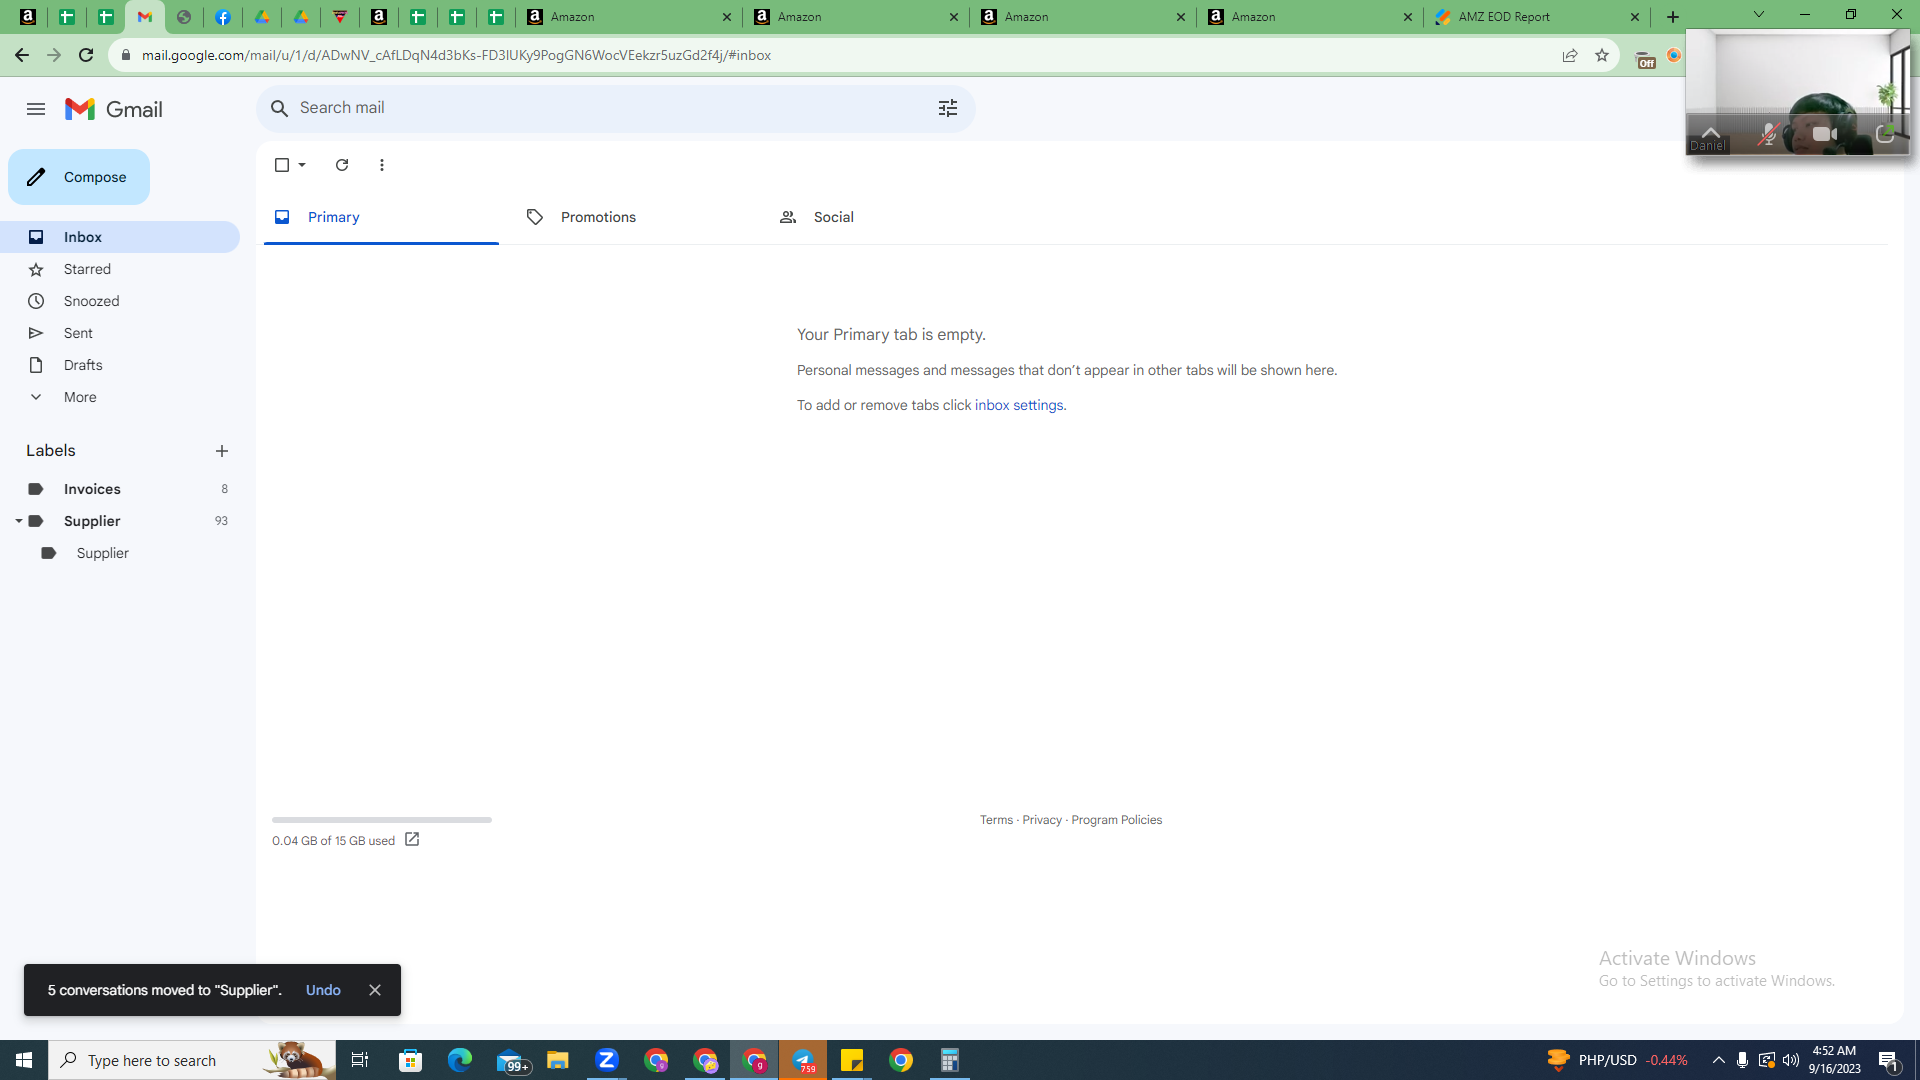Open the Gmail main menu hamburger icon
The width and height of the screenshot is (1920, 1080).
36,109
